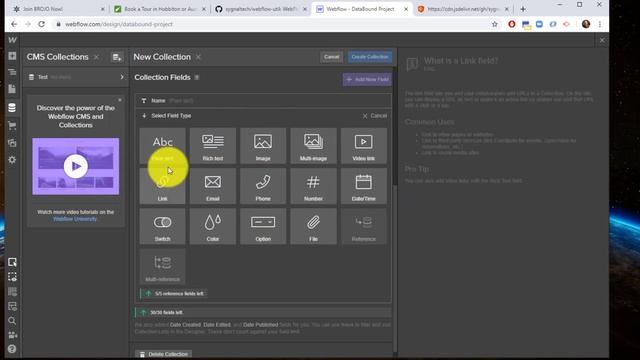Image resolution: width=640 pixels, height=360 pixels.
Task: Open the video tutorials people icon
Action: tap(12, 335)
